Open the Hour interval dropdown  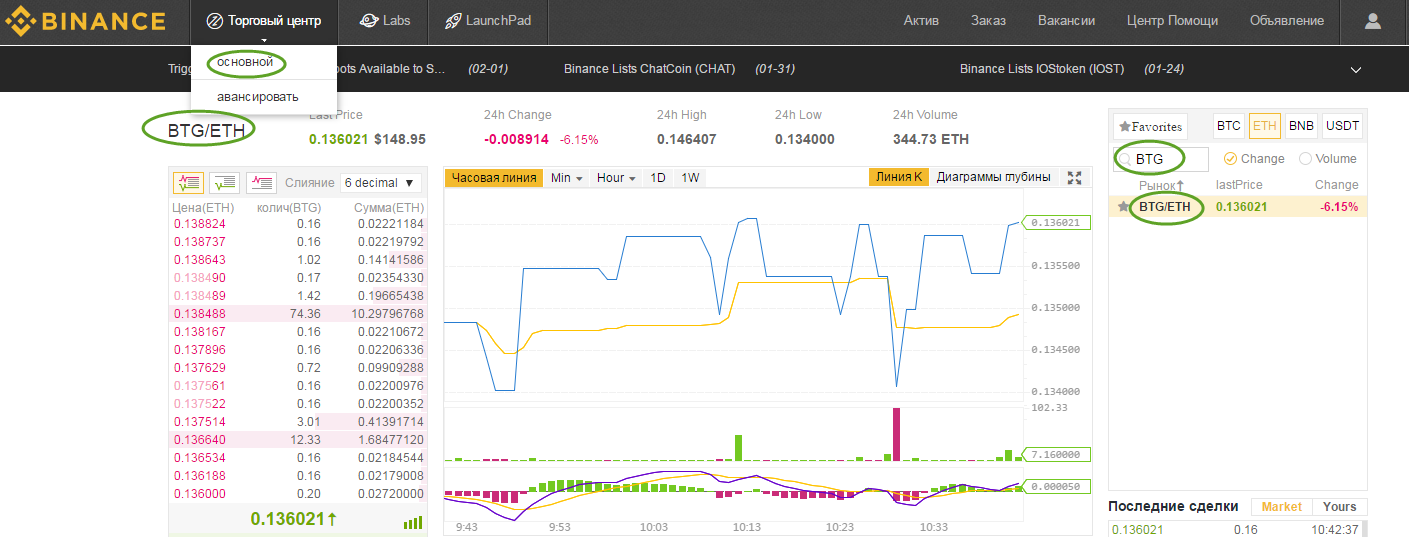pyautogui.click(x=616, y=178)
